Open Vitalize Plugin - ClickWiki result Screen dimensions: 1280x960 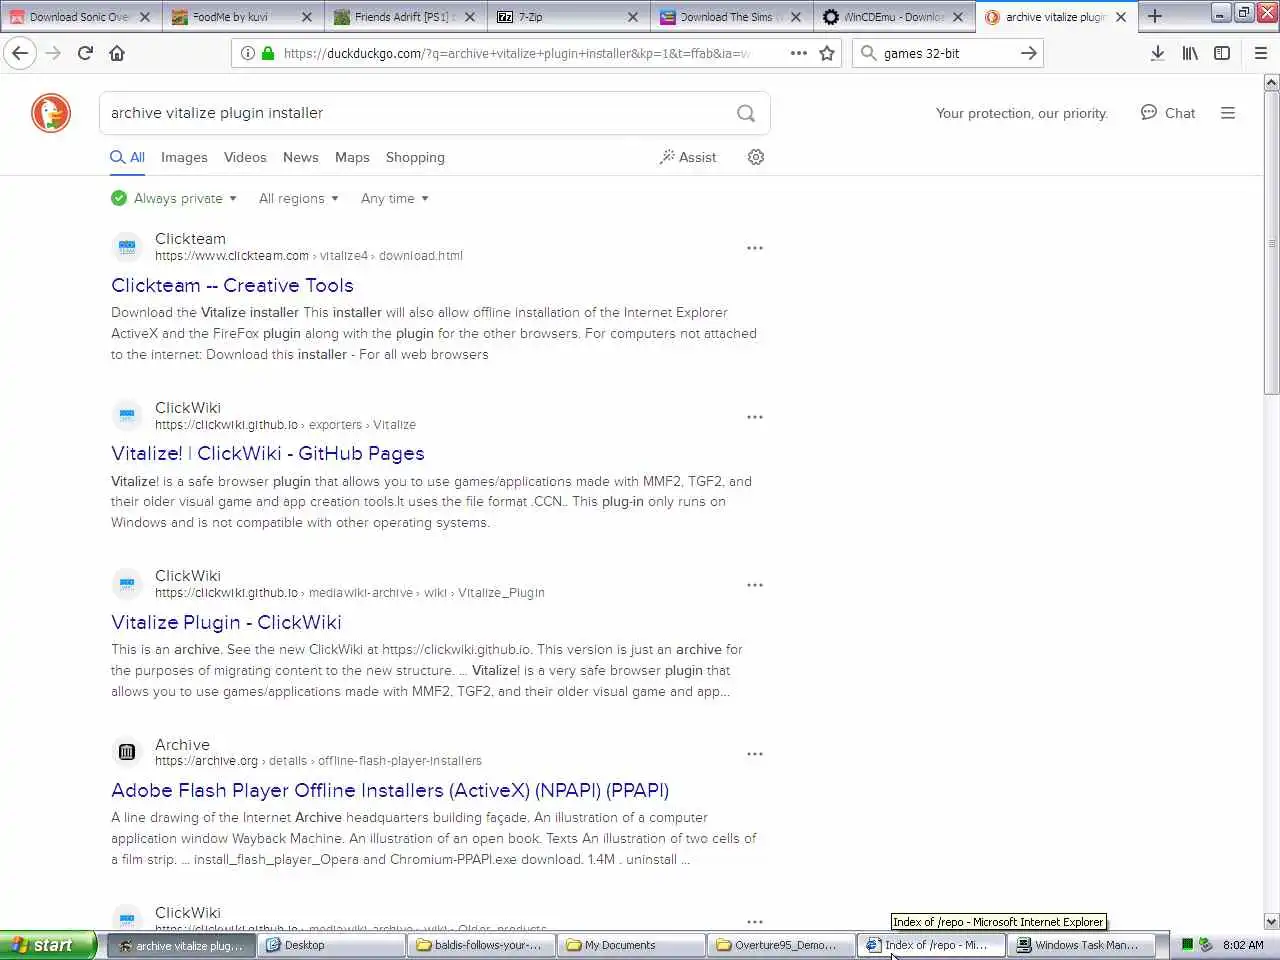pyautogui.click(x=226, y=622)
